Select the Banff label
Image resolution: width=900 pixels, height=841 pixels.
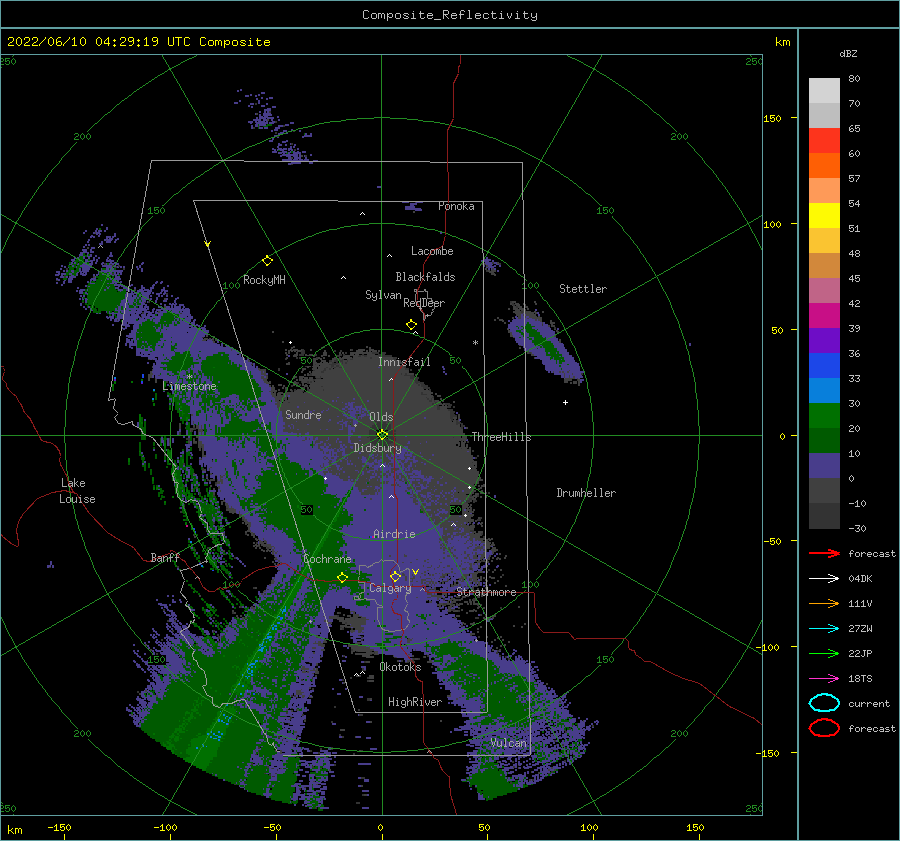(x=165, y=557)
